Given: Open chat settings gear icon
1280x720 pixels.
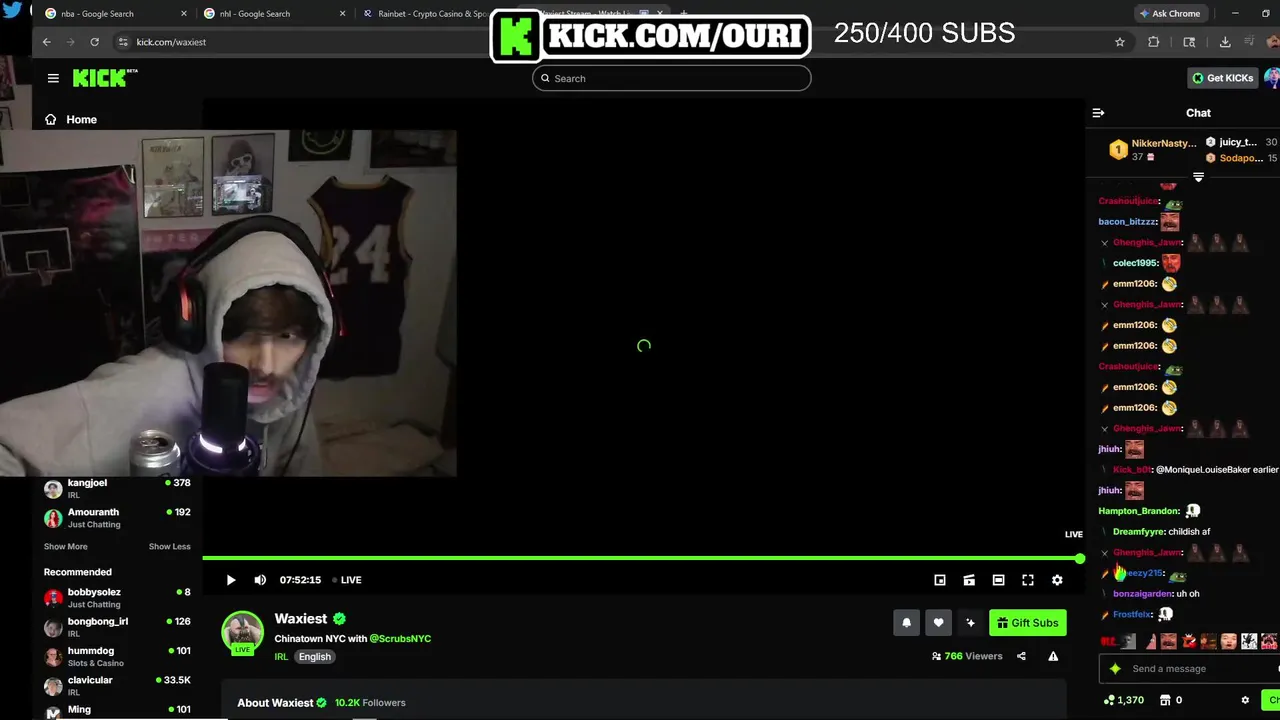Looking at the screenshot, I should coord(1245,700).
